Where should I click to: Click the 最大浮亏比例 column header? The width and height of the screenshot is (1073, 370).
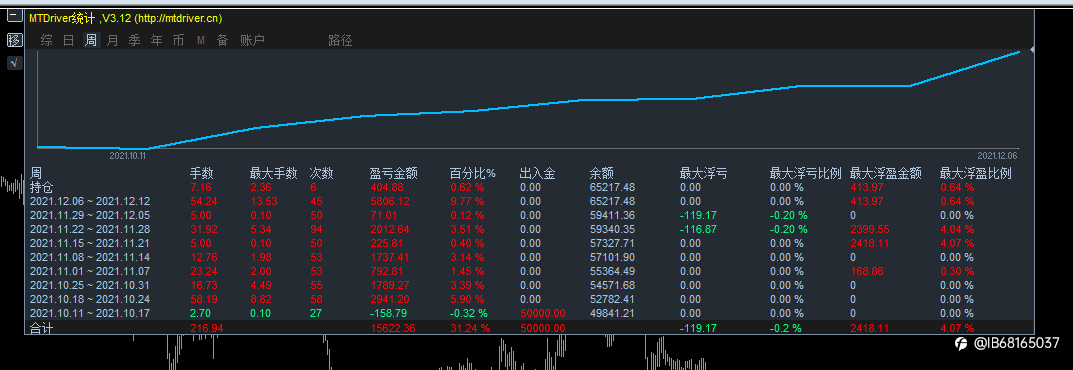(805, 174)
